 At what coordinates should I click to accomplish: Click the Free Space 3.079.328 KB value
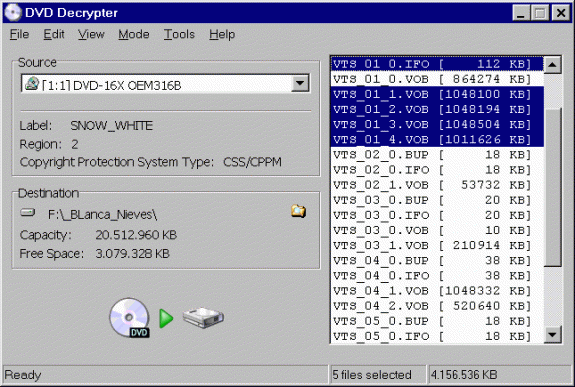(132, 253)
